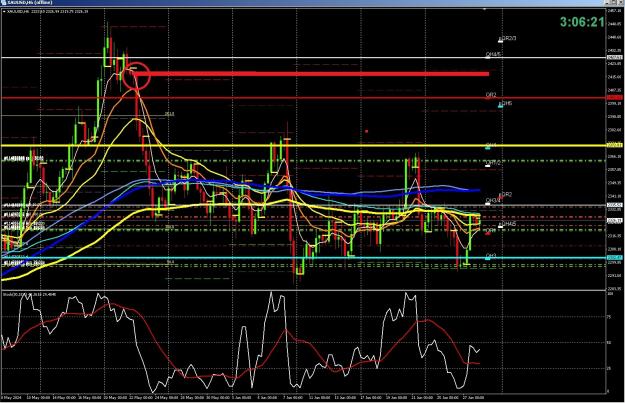Click the 22 May date on time axis
625x403 pixels.
pos(142,398)
